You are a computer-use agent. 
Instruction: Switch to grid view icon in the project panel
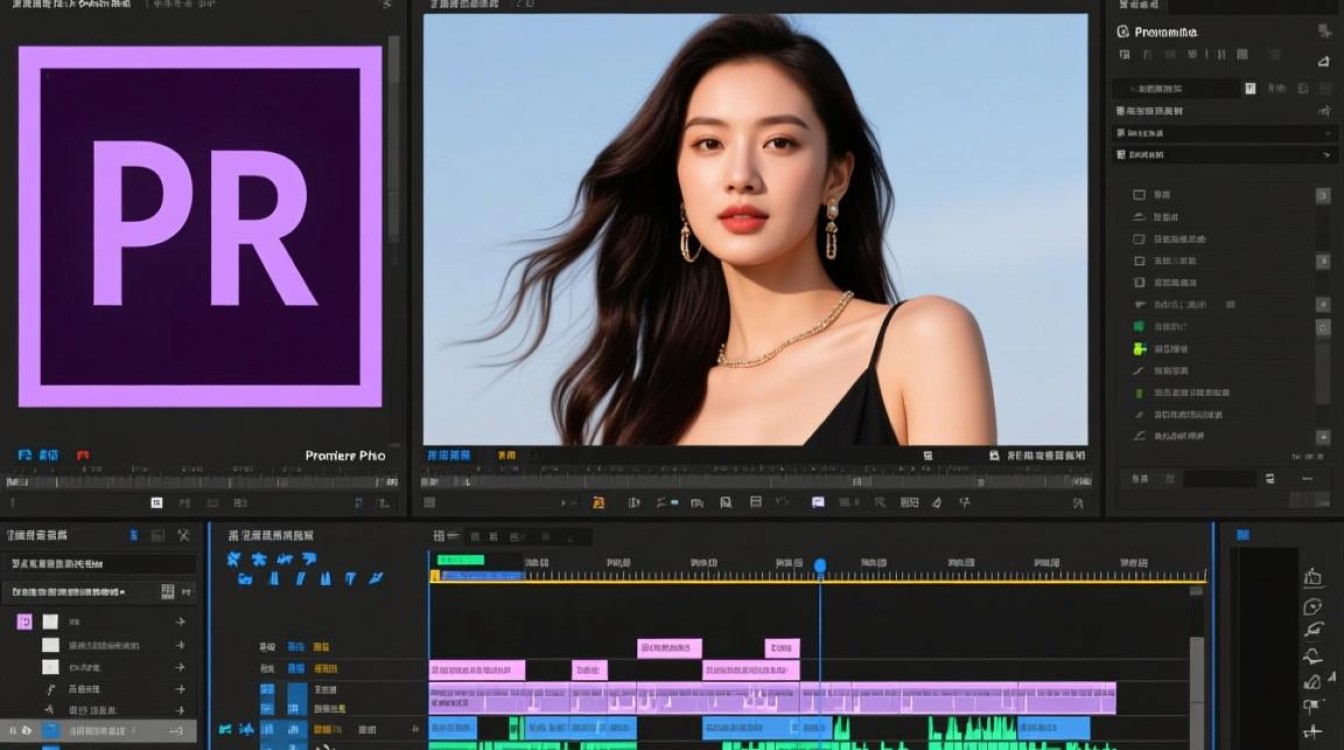point(168,592)
